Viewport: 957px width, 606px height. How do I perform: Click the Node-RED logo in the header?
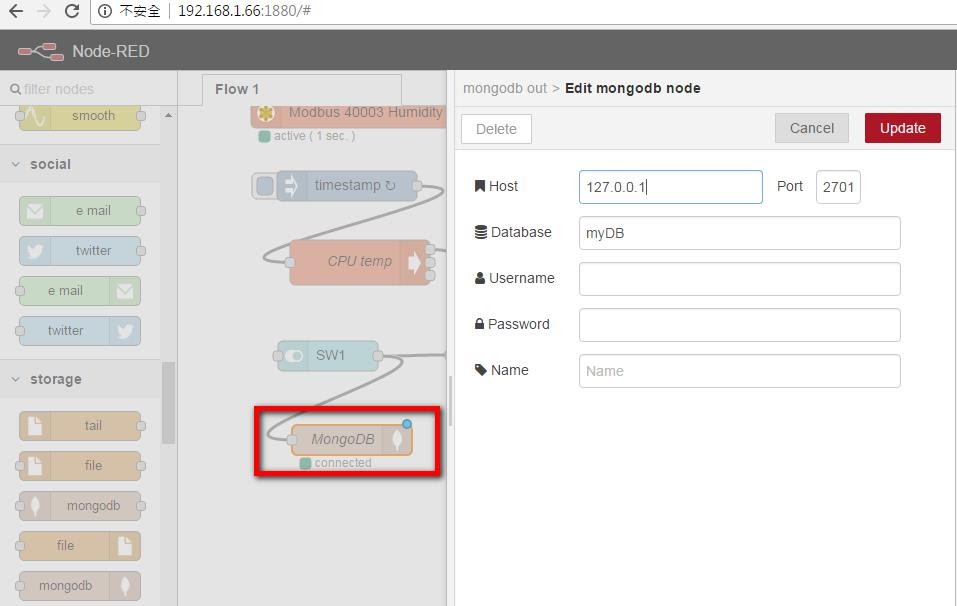coord(38,50)
